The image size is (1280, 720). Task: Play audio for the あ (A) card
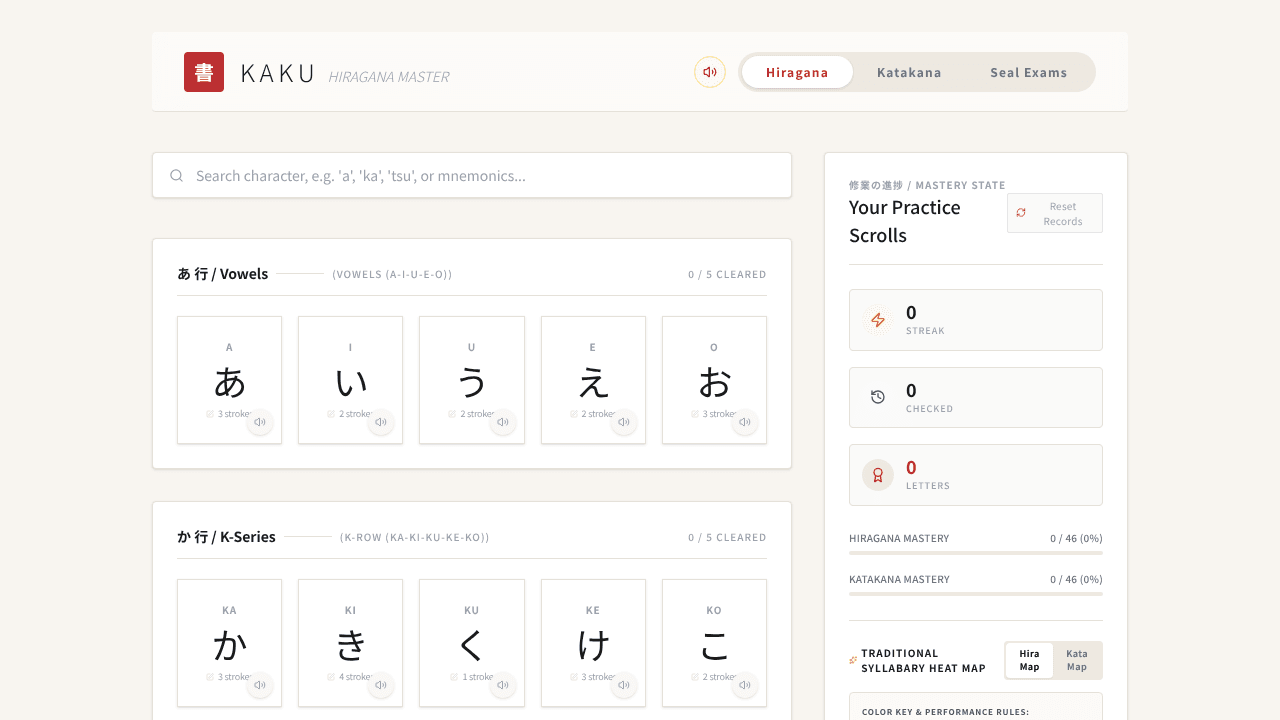click(x=260, y=422)
